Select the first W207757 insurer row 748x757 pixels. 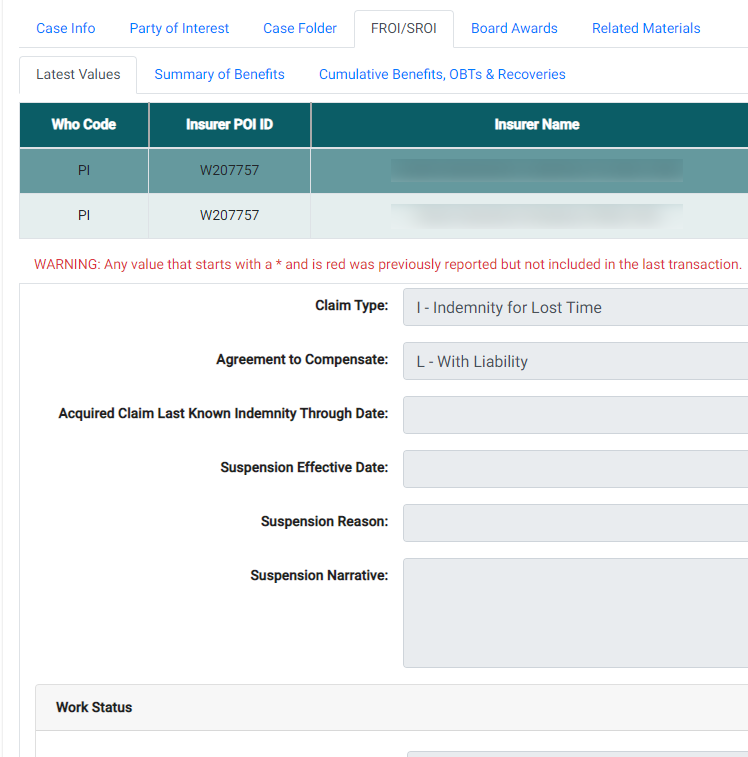[x=229, y=170]
